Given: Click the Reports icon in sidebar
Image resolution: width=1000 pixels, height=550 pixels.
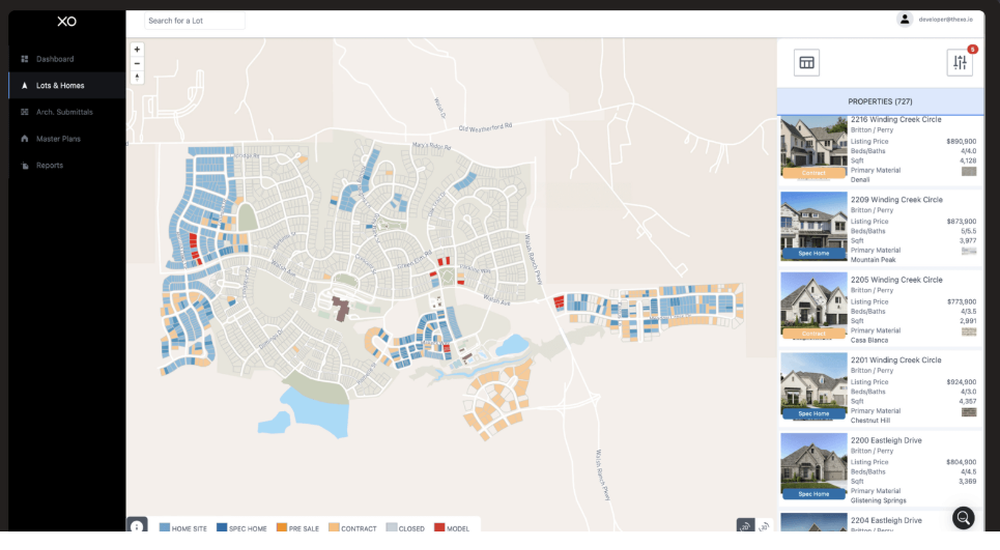Looking at the screenshot, I should (24, 165).
